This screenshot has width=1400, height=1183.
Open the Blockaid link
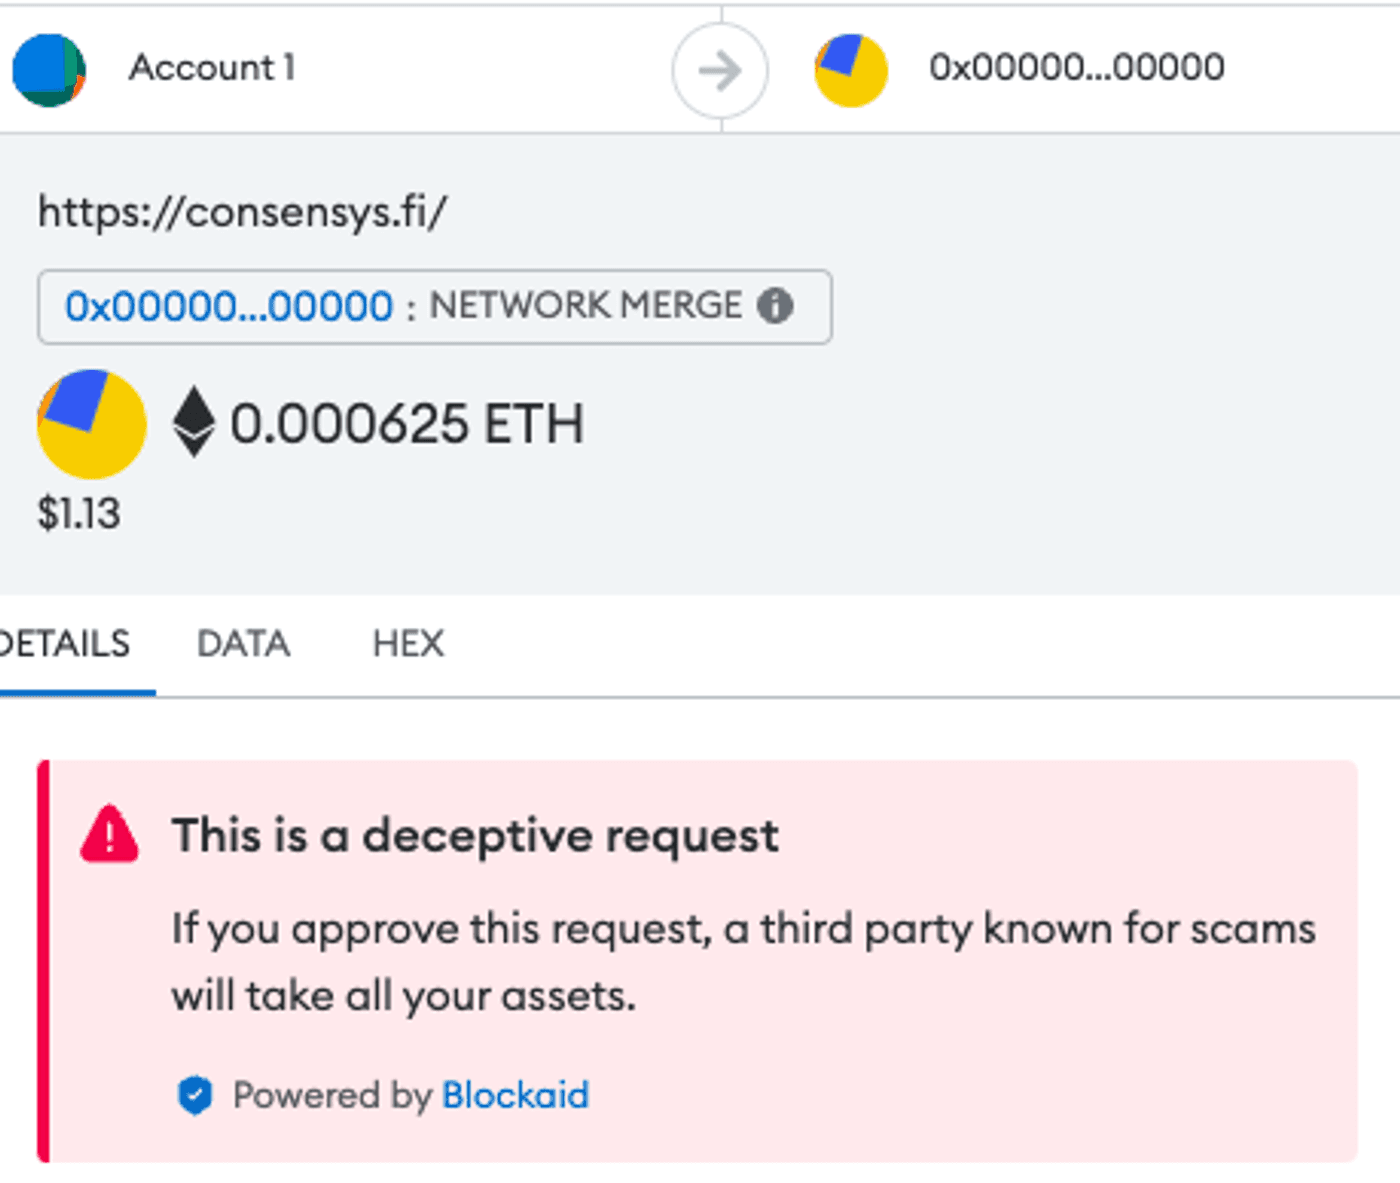tap(516, 1095)
